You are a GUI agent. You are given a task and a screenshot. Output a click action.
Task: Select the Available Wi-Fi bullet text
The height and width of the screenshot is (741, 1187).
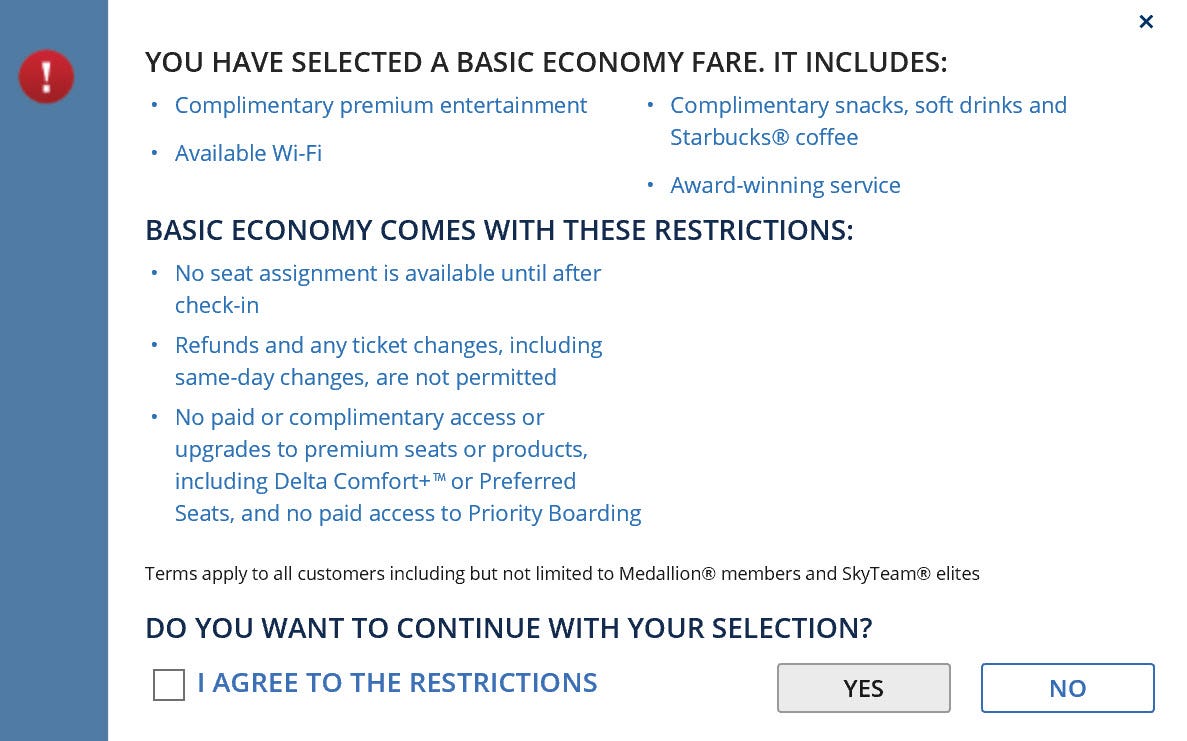tap(248, 154)
